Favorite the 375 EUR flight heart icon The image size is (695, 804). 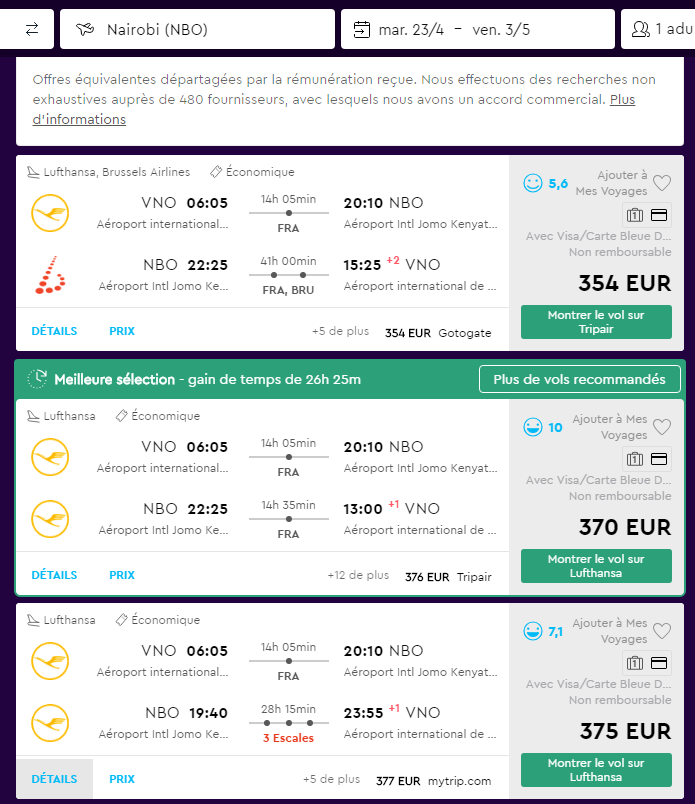tap(662, 631)
